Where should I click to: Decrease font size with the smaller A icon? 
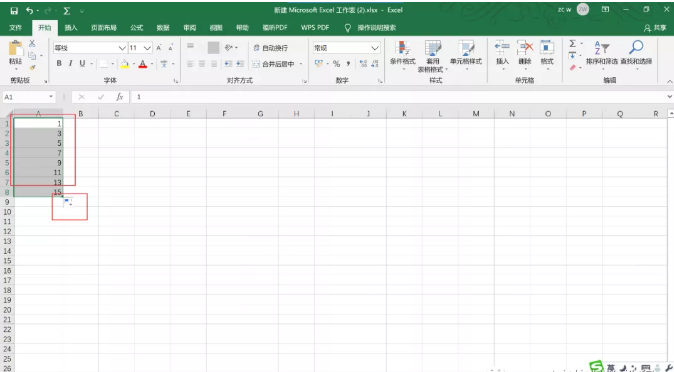point(171,48)
